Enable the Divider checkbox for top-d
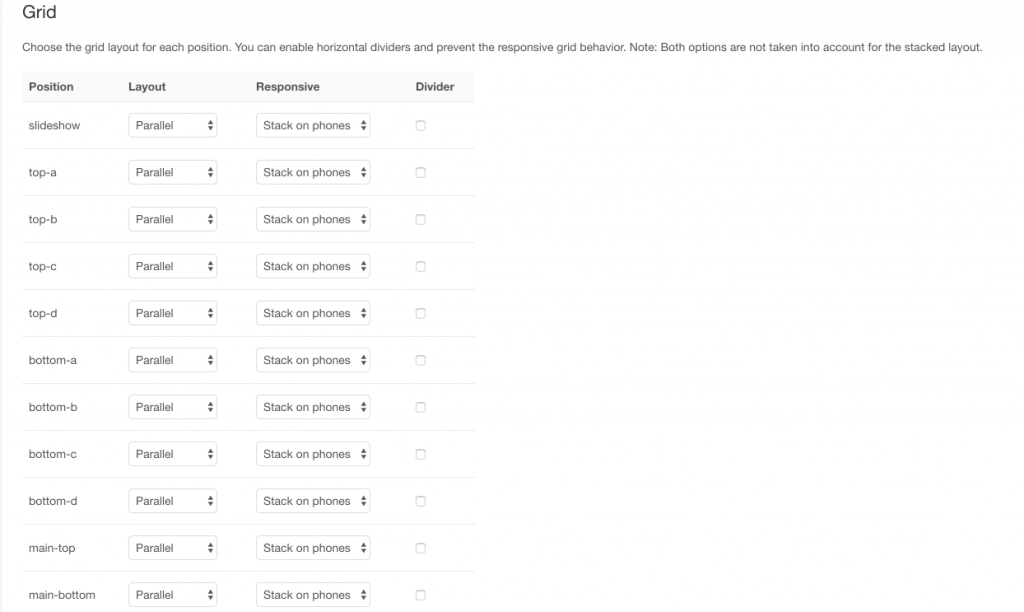Viewport: 1024px width, 612px height. coord(420,313)
